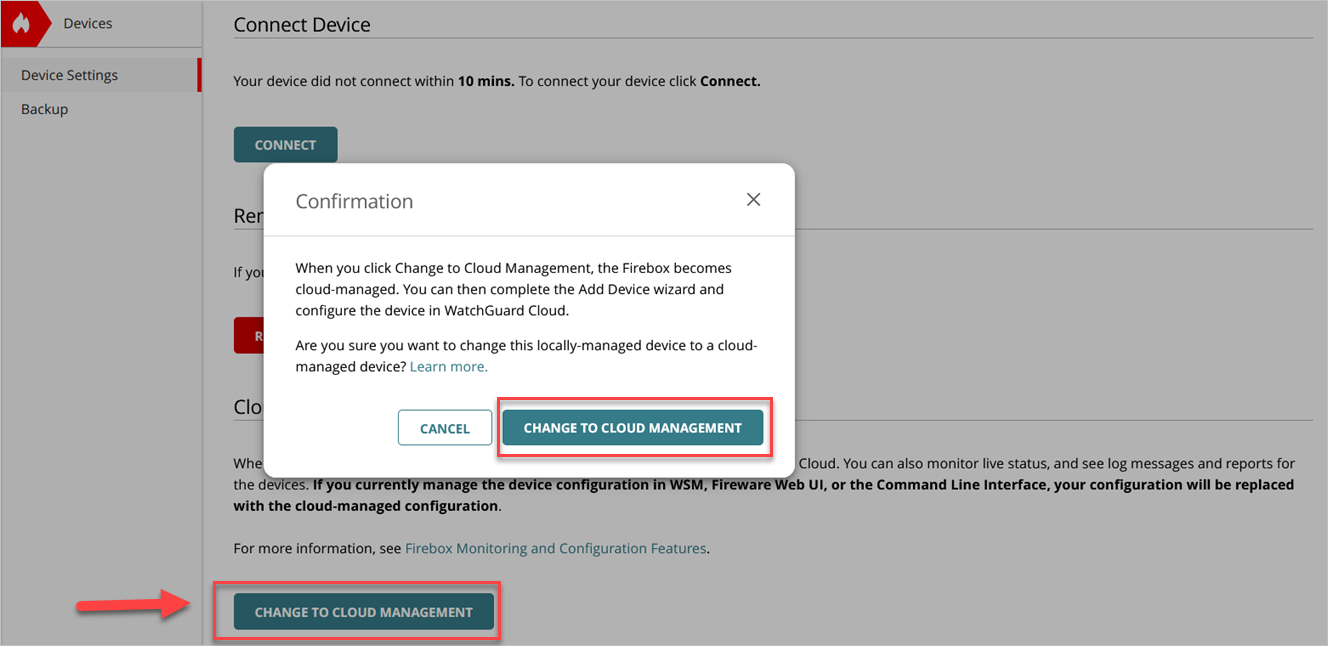The image size is (1328, 646).
Task: Cancel the cloud management confirmation
Action: [444, 427]
